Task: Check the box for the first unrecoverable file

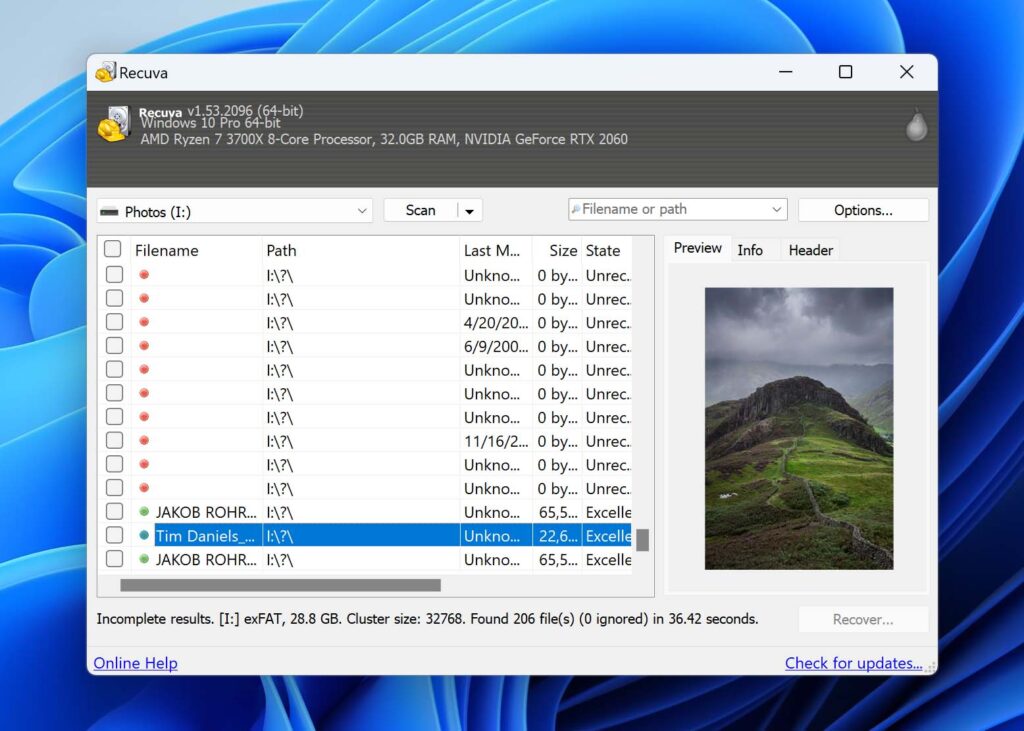Action: [112, 274]
